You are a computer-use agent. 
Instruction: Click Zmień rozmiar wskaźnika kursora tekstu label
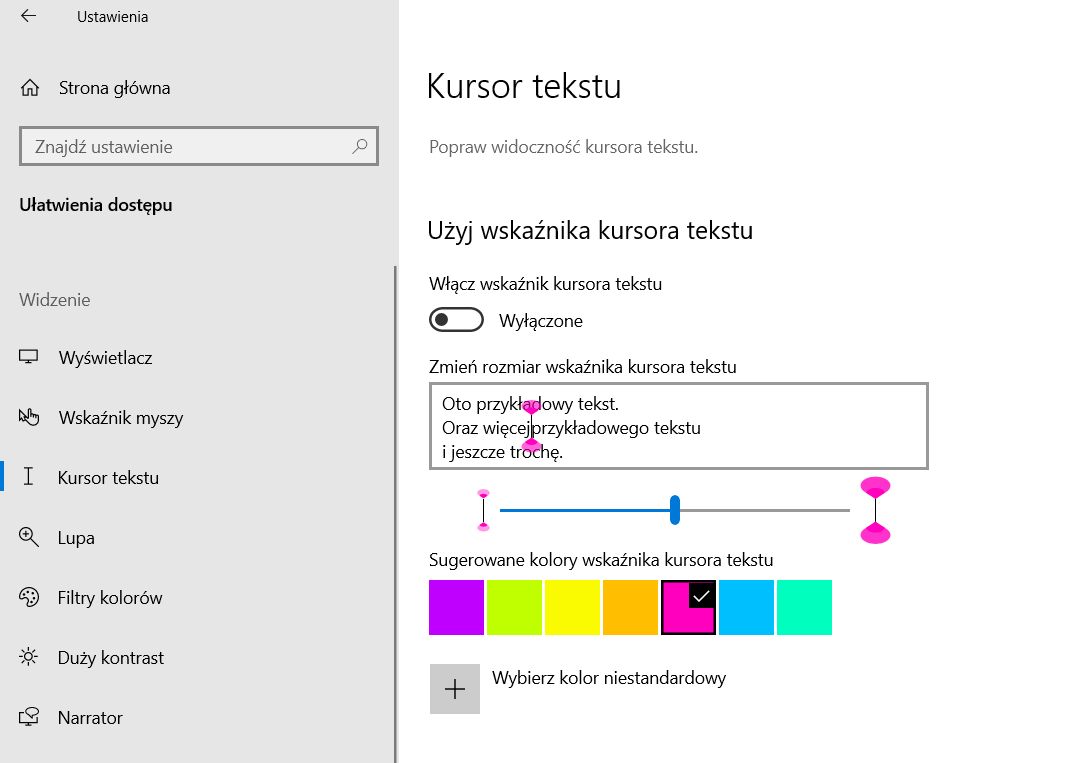tap(583, 367)
